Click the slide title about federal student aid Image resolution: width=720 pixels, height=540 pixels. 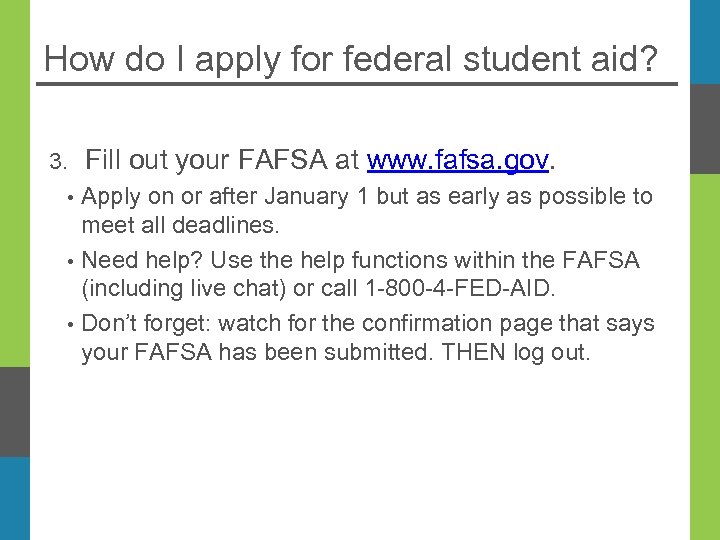[351, 59]
